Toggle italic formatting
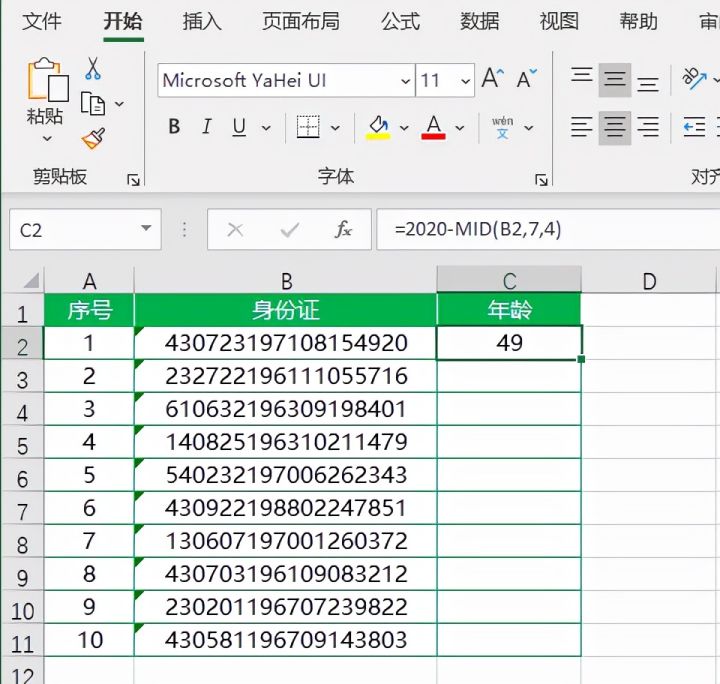 207,126
